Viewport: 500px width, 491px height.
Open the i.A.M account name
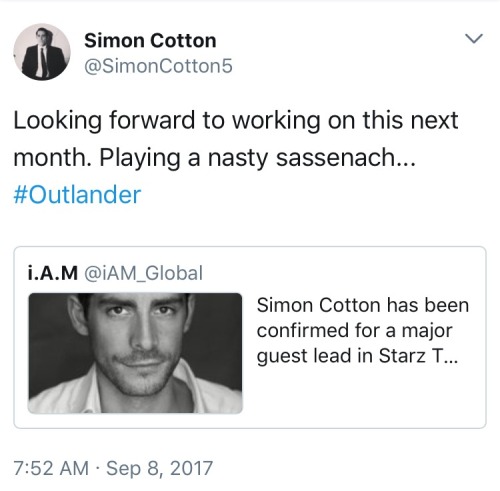click(53, 273)
